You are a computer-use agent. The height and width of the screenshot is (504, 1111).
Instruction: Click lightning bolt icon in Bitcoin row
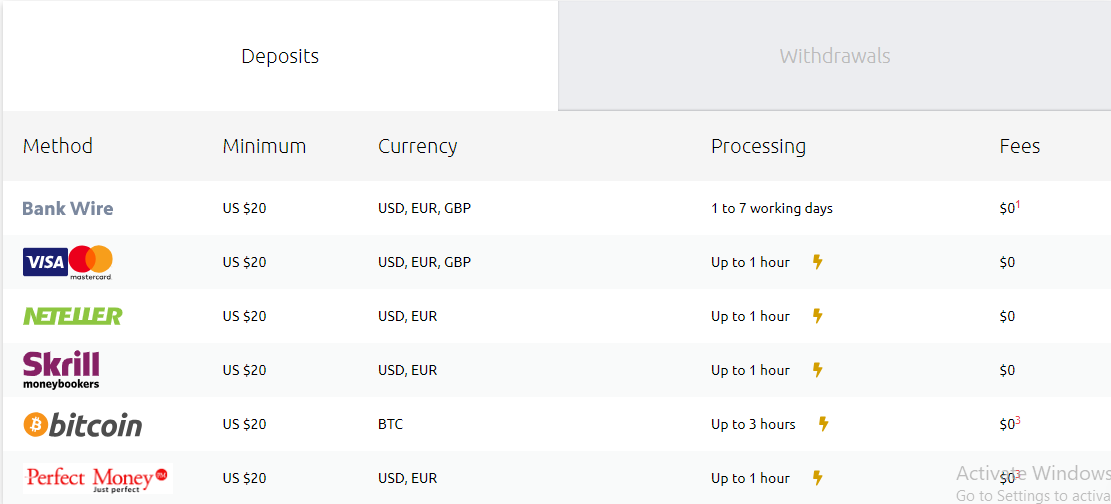tap(823, 424)
